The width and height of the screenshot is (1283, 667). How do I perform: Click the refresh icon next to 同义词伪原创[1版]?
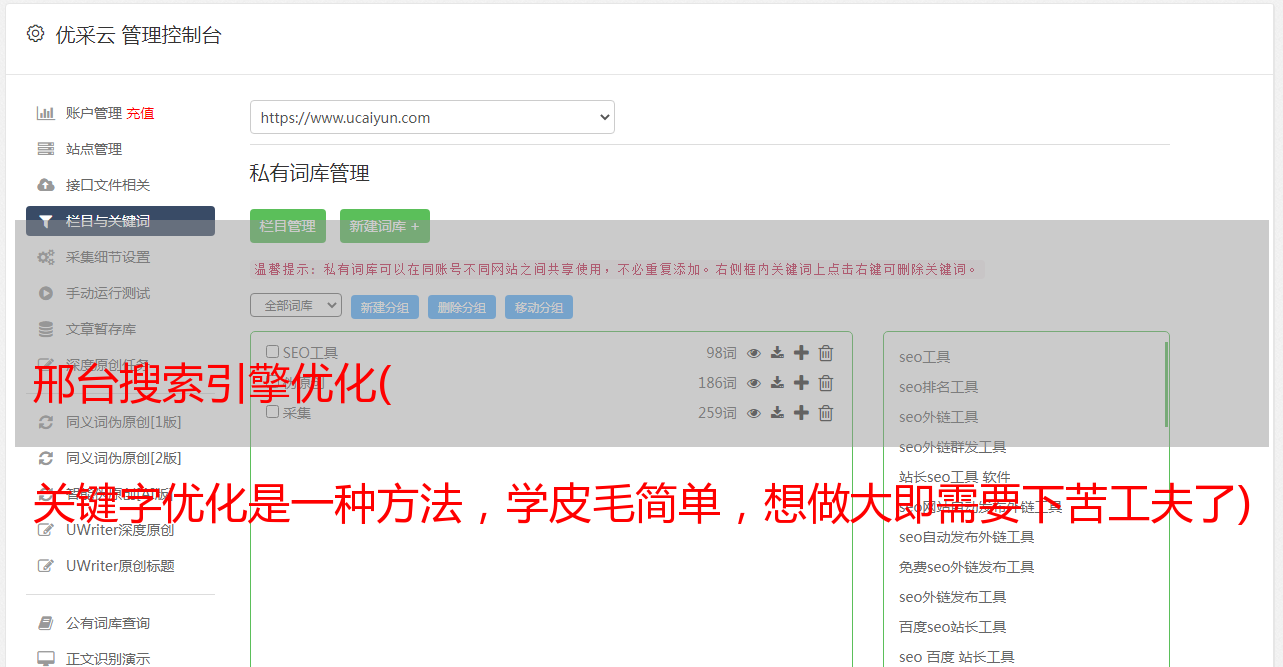pos(45,422)
